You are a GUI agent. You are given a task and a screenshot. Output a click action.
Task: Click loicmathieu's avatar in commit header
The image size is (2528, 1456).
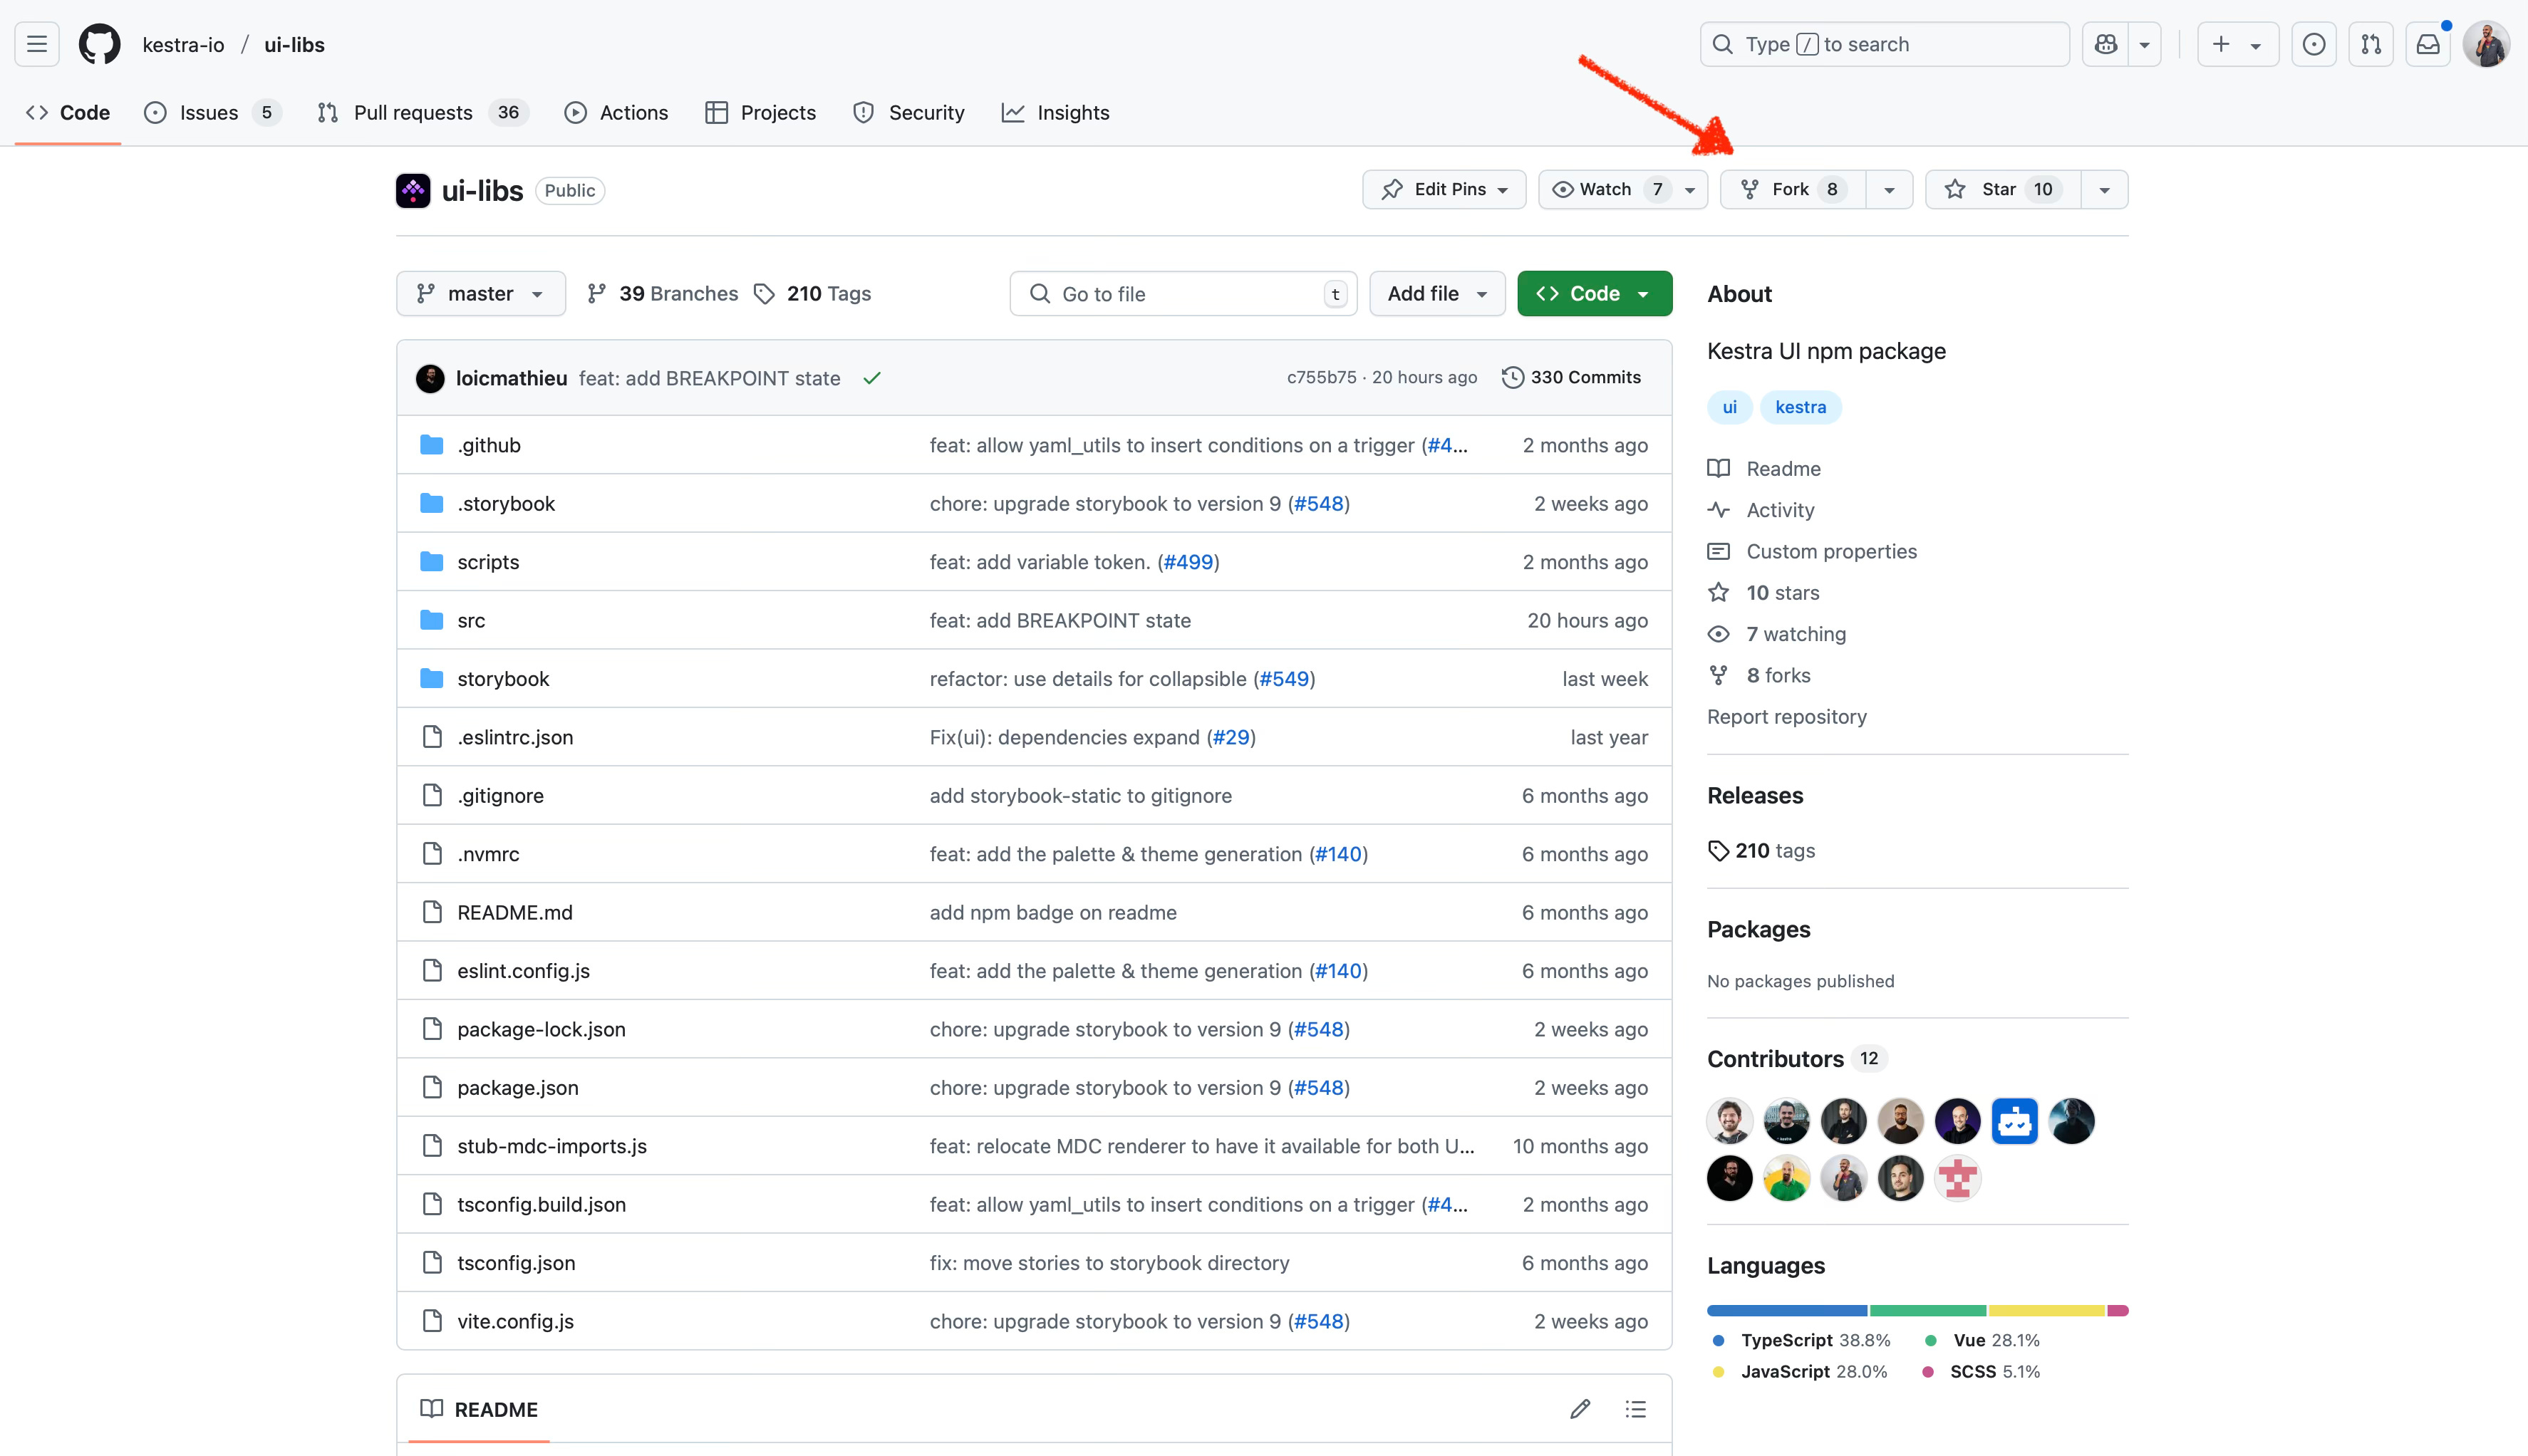[x=430, y=378]
